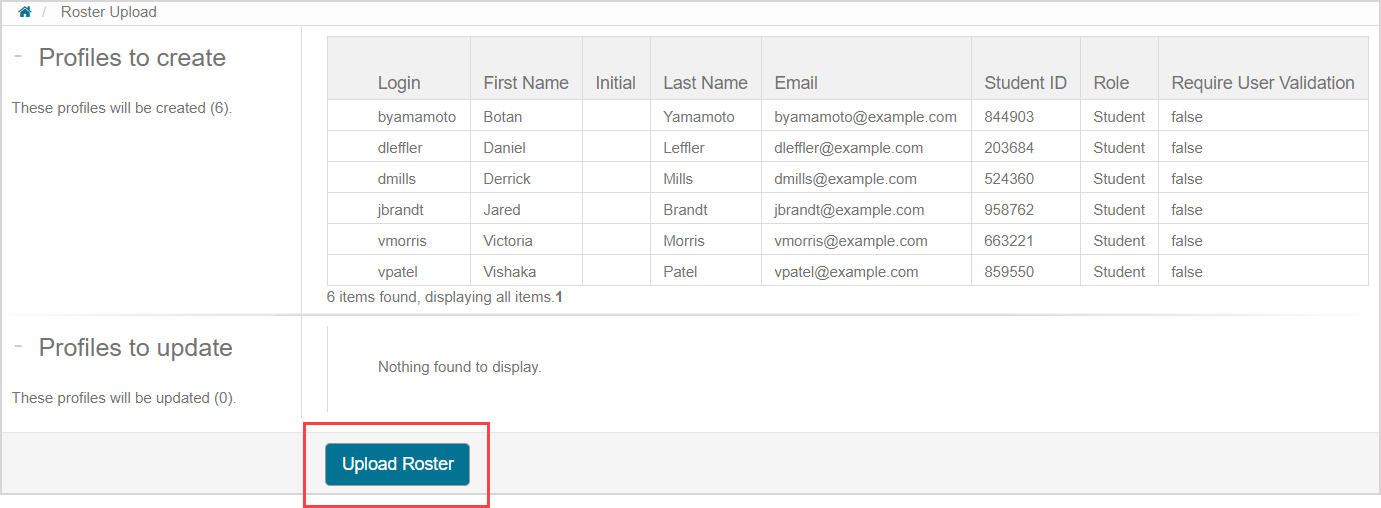Select the byamamoto login row
This screenshot has height=508, width=1381.
click(416, 117)
